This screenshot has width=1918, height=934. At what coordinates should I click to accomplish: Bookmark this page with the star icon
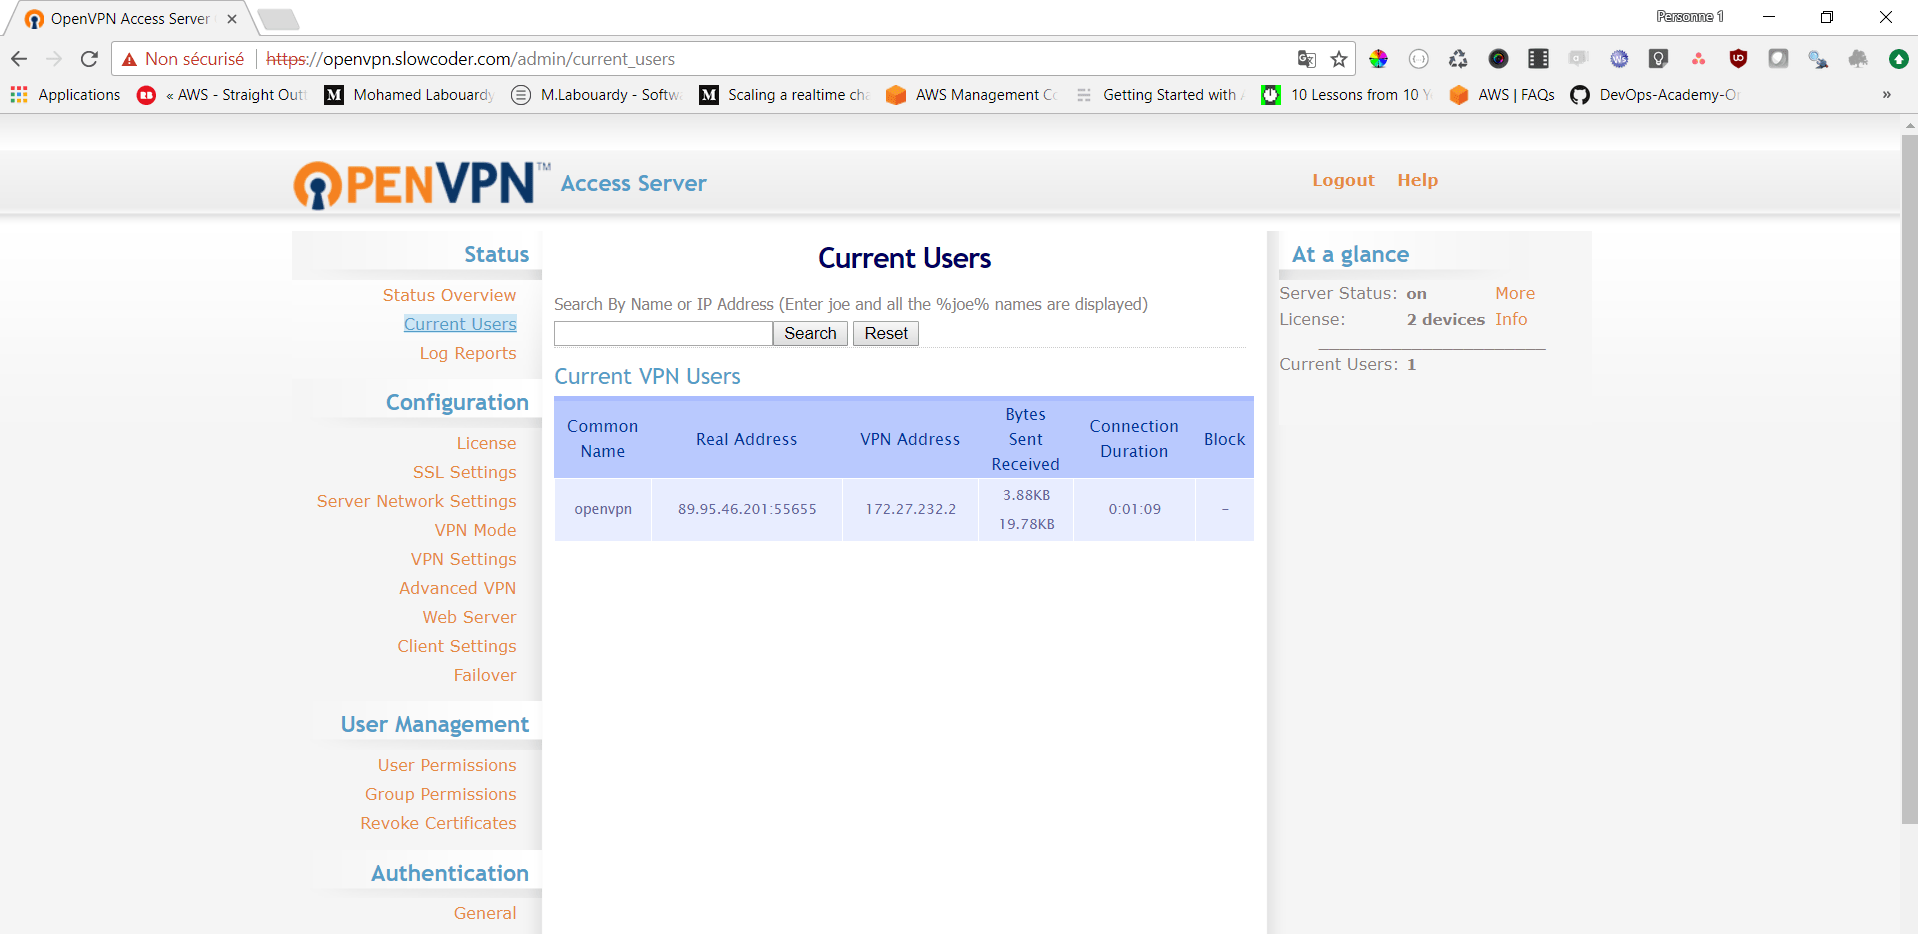click(x=1339, y=59)
